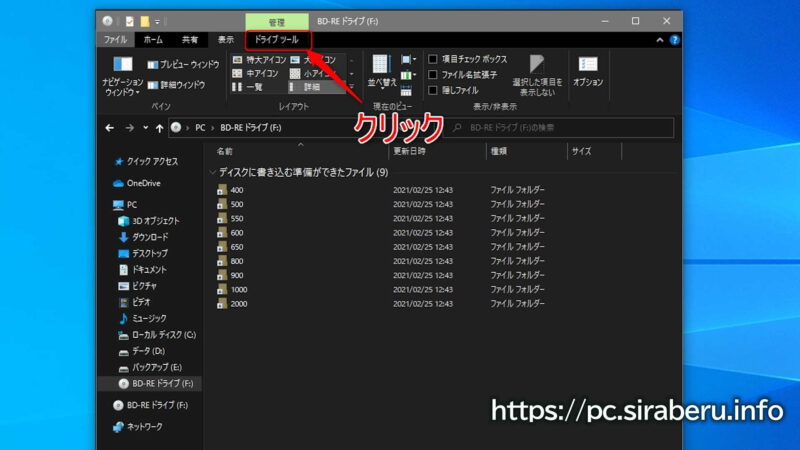
Task: Open the ファイル menu tab
Action: click(115, 40)
